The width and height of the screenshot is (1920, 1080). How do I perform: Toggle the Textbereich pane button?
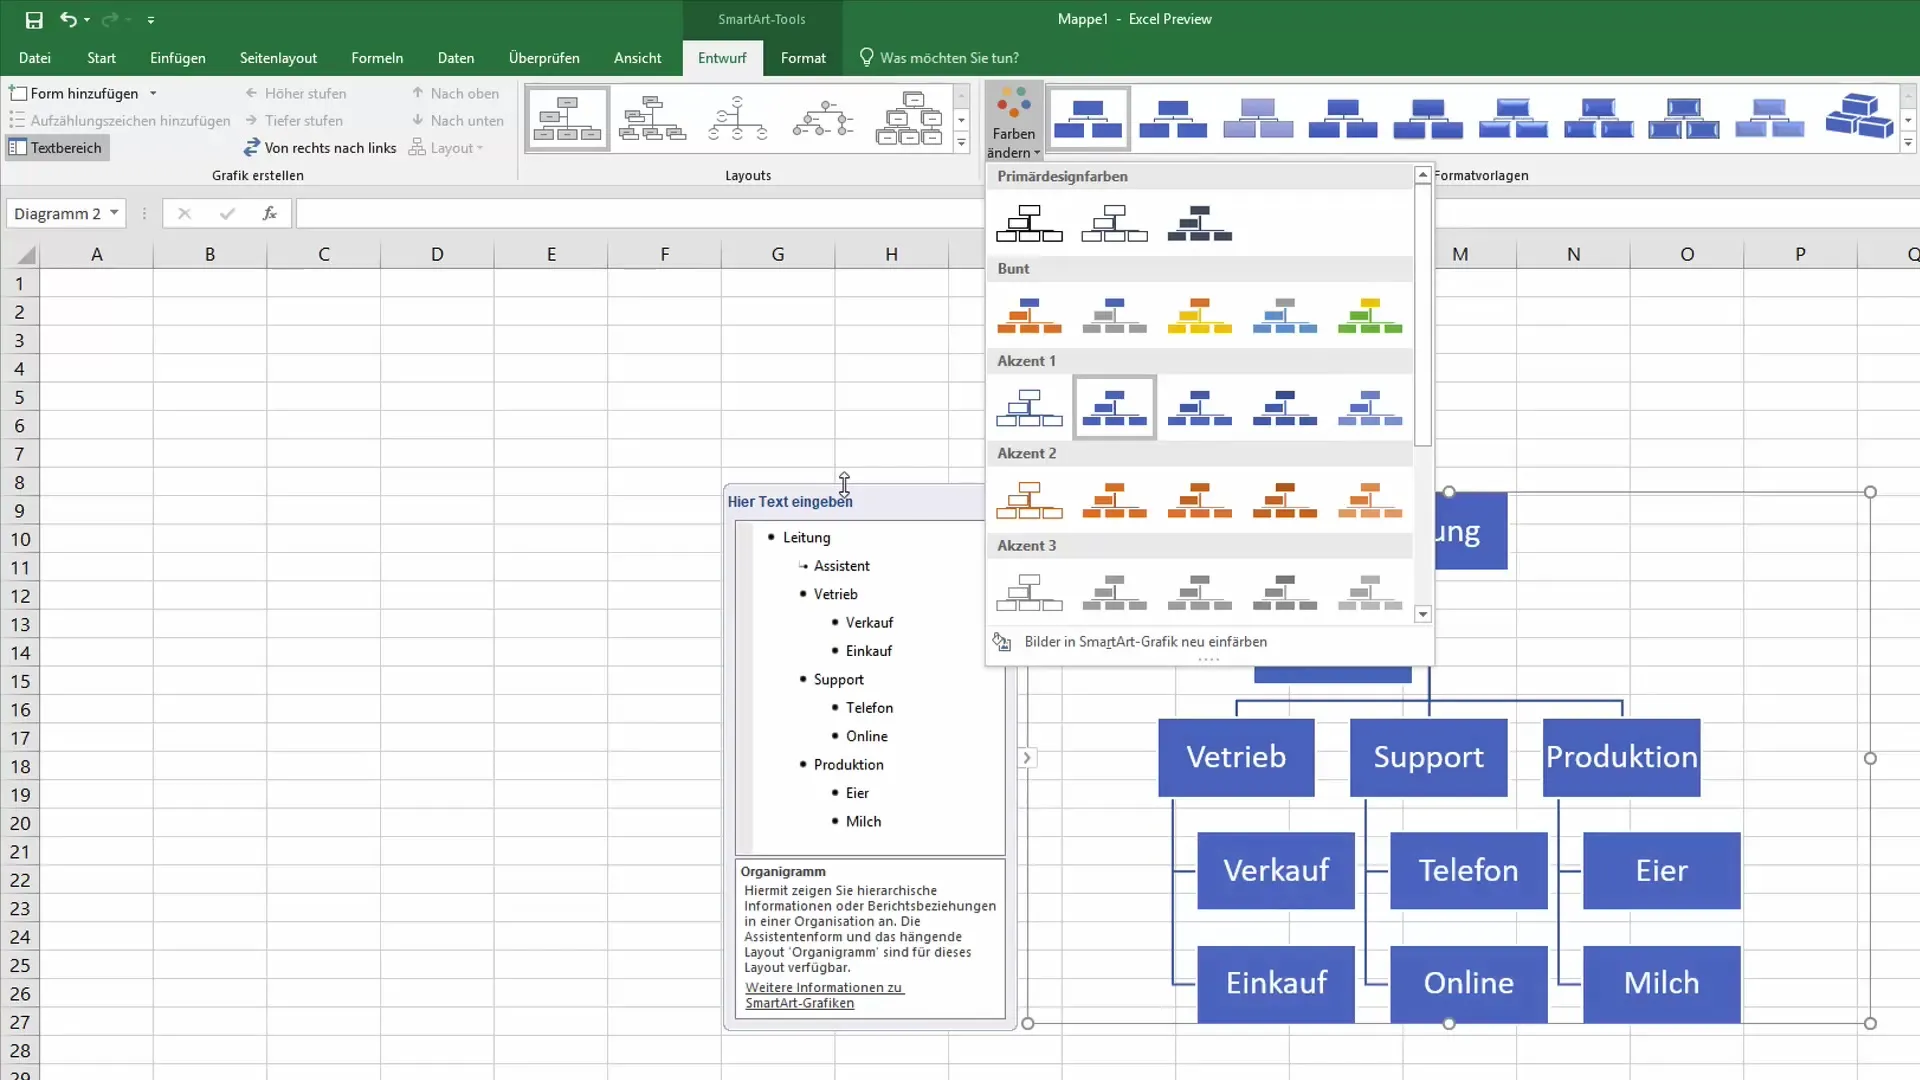point(57,148)
